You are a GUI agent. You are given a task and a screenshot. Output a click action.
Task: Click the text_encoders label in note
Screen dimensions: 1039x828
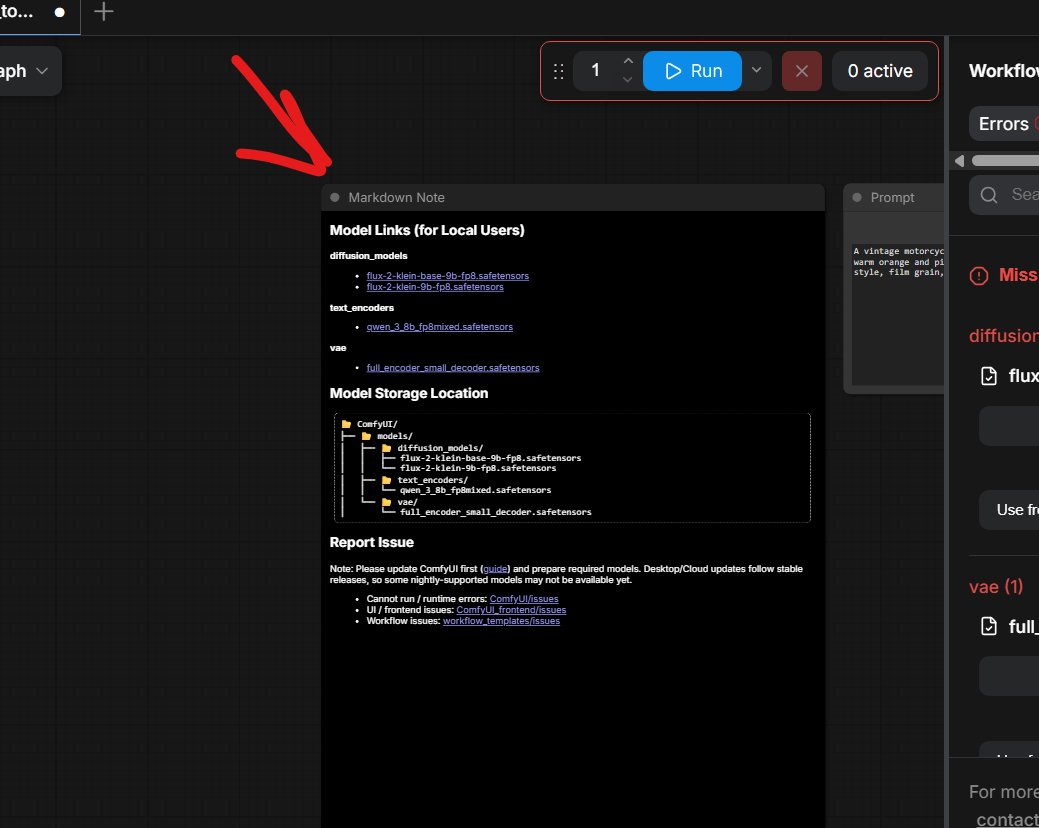click(362, 308)
